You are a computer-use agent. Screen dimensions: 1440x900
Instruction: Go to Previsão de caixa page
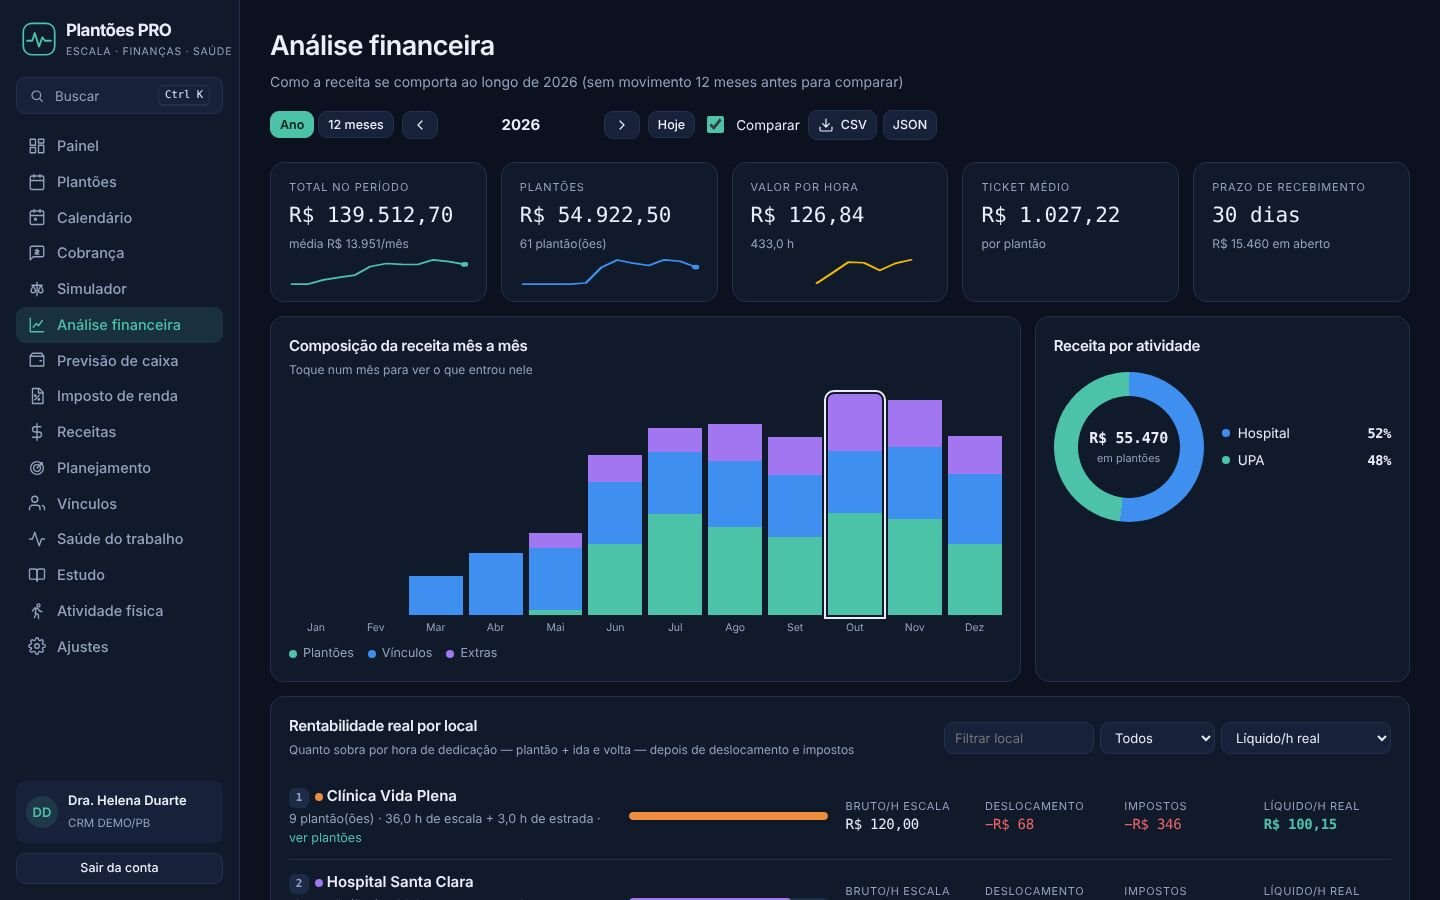click(x=119, y=361)
